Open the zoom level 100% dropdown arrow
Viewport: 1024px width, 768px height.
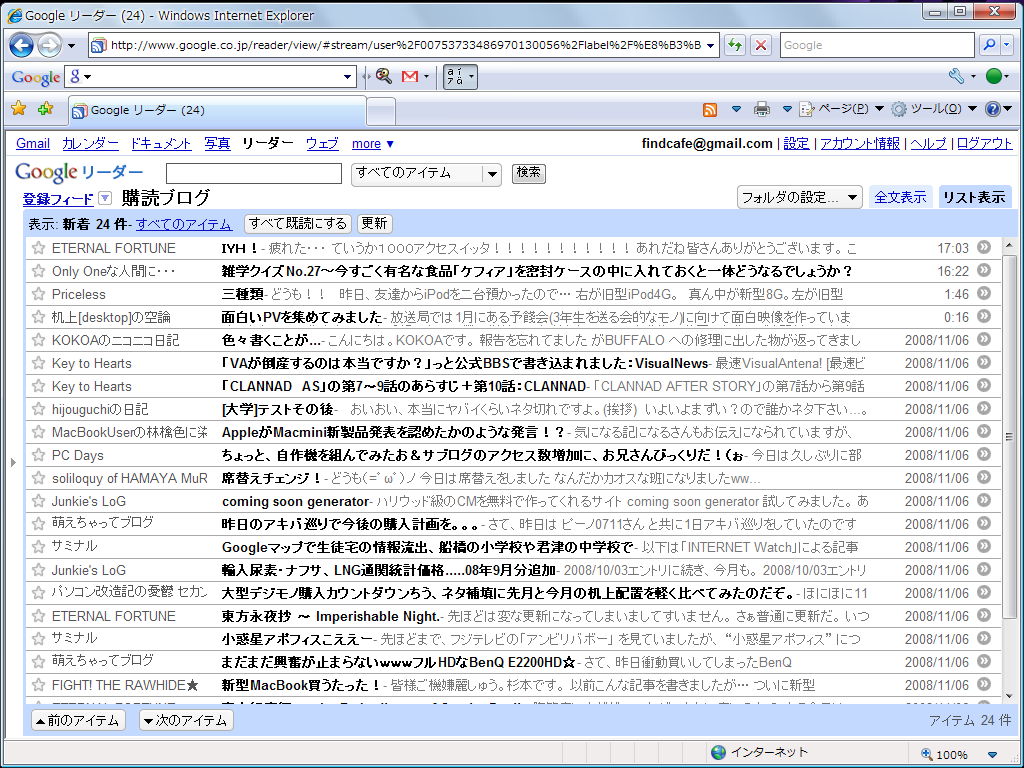pos(992,755)
